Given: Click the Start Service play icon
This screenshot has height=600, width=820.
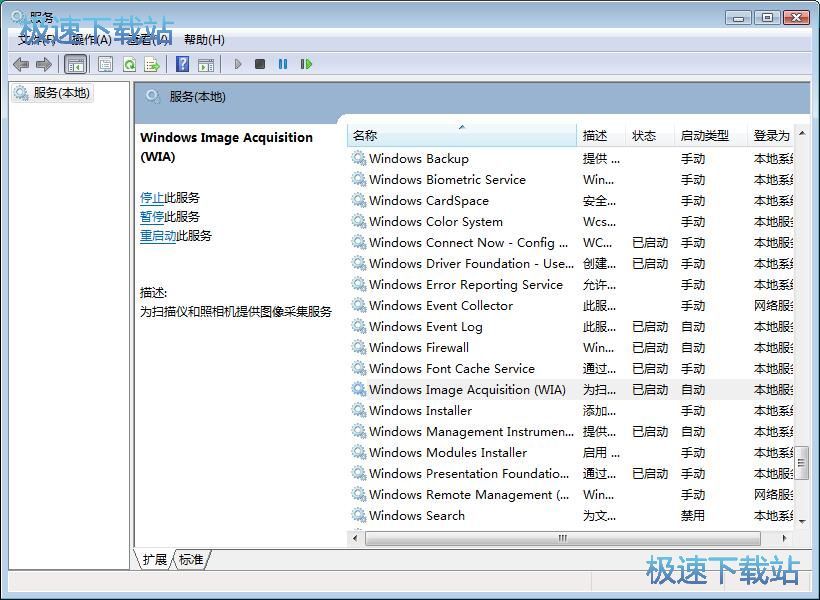Looking at the screenshot, I should click(x=238, y=64).
